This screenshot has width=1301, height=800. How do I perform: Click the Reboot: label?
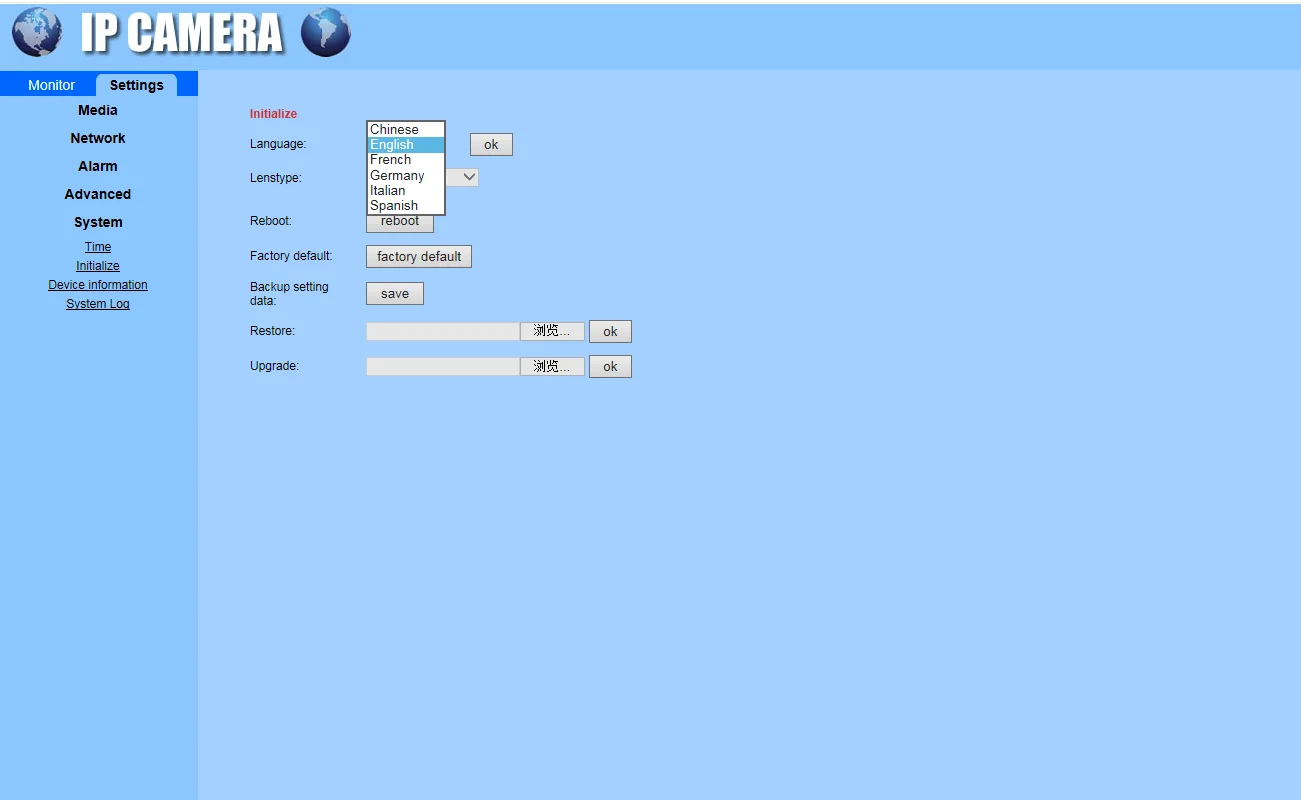[271, 221]
